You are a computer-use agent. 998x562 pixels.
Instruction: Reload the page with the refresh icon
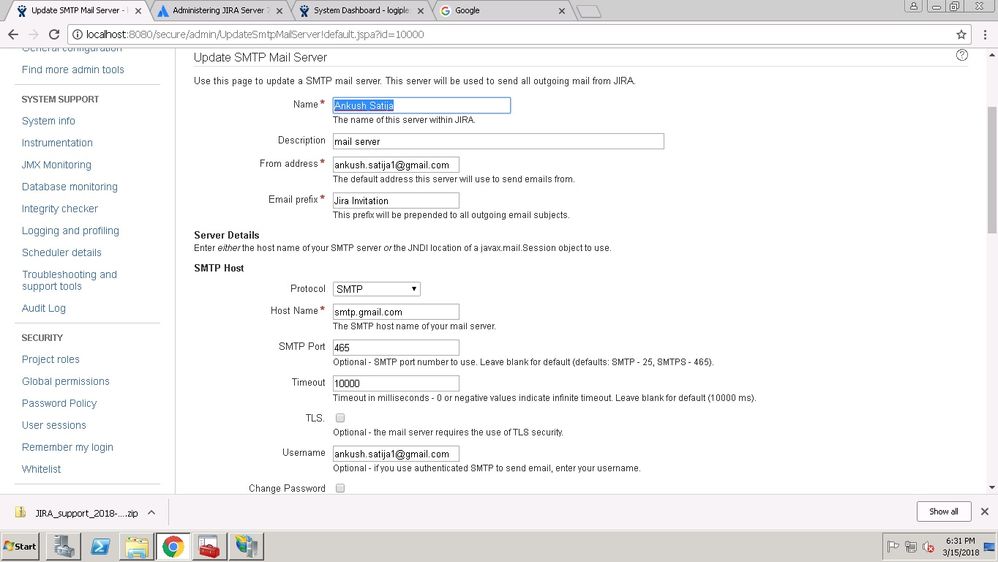tap(54, 34)
